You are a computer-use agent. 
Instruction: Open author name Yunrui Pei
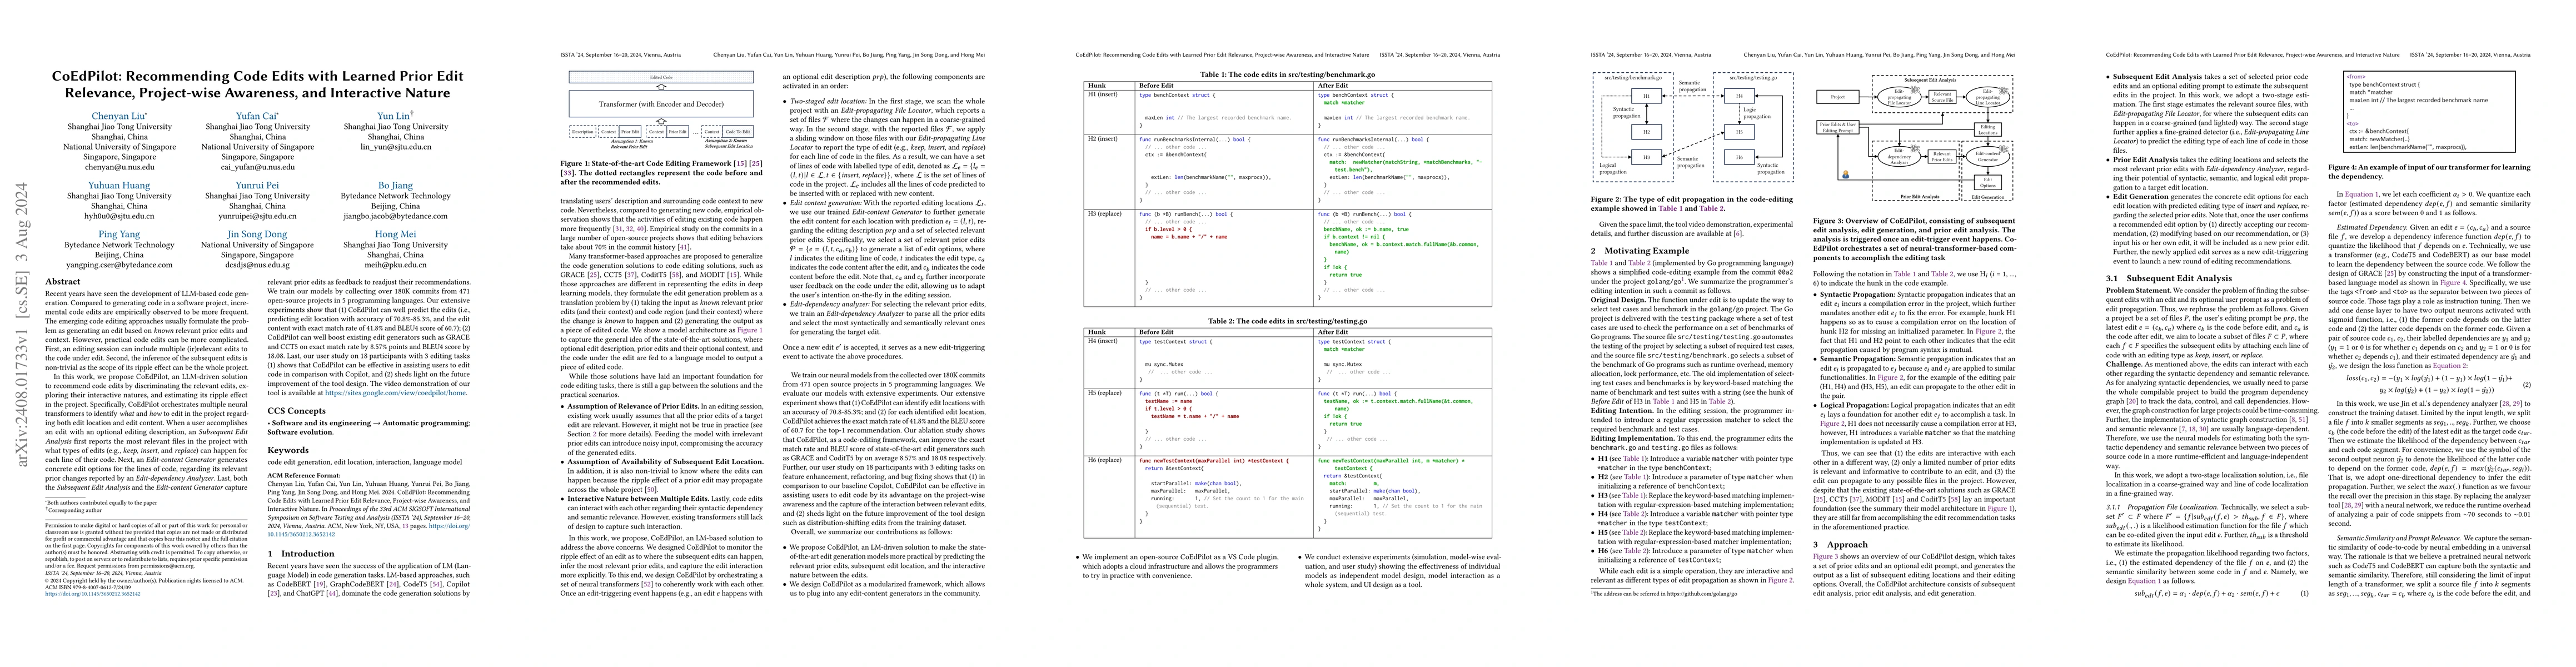point(257,186)
